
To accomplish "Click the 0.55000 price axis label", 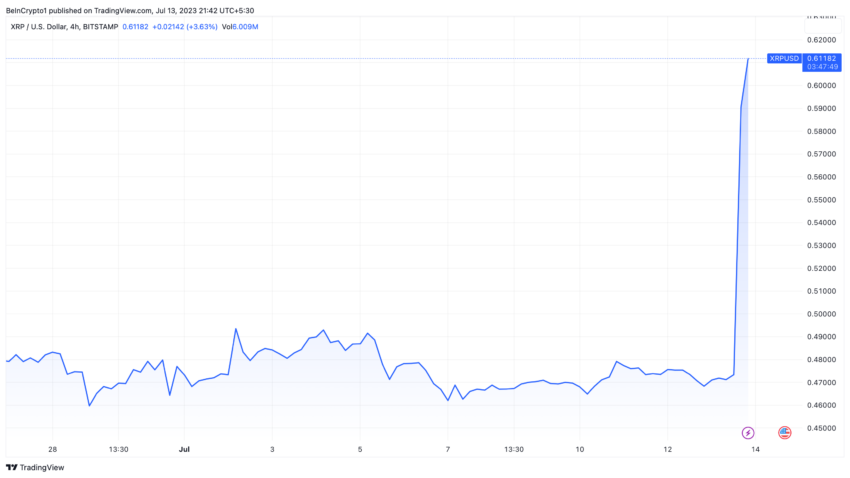I will point(819,199).
